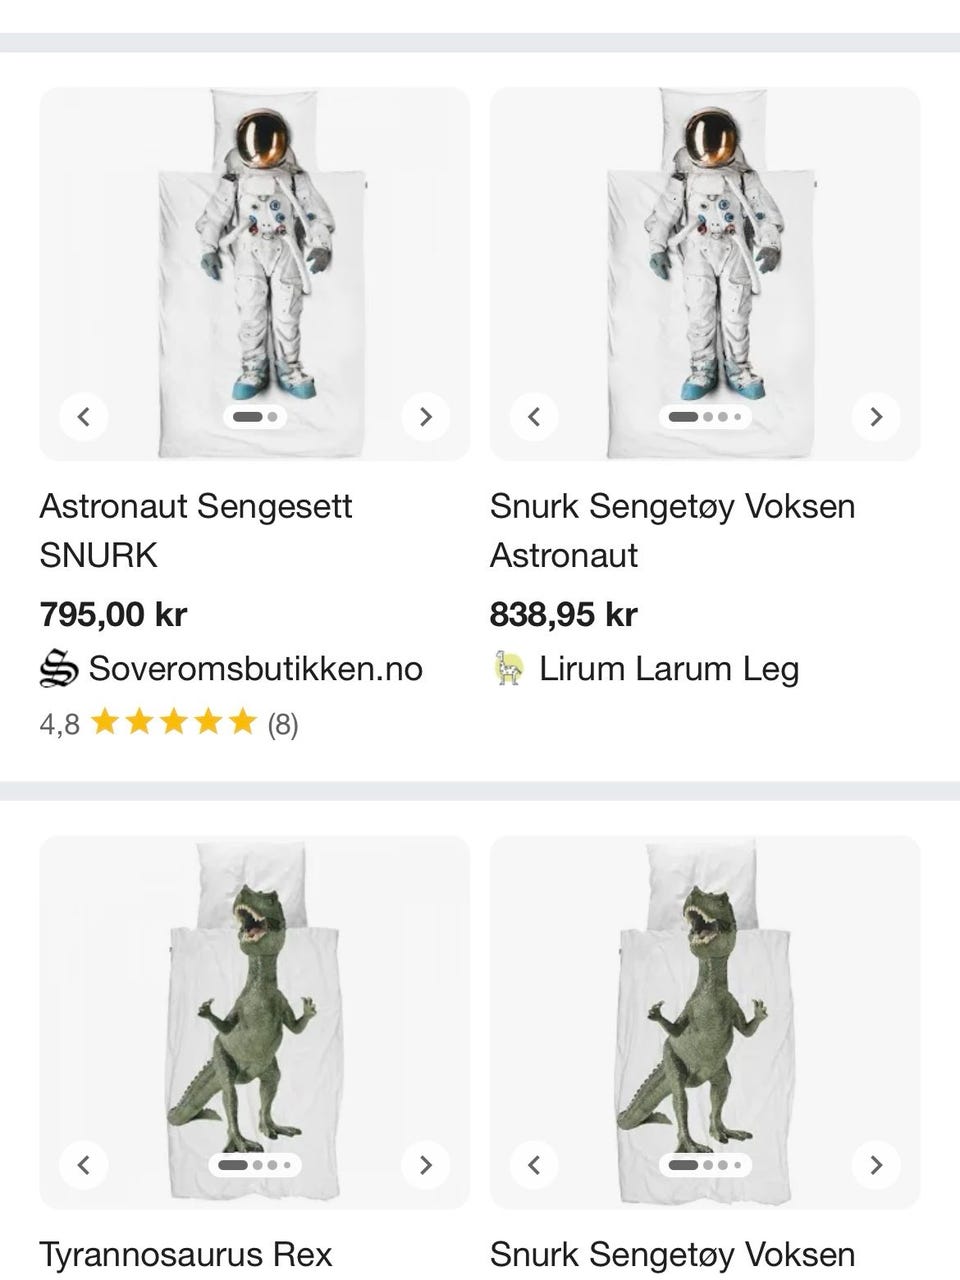Click image pagination dots on right astronaut card
The width and height of the screenshot is (960, 1280).
point(705,416)
